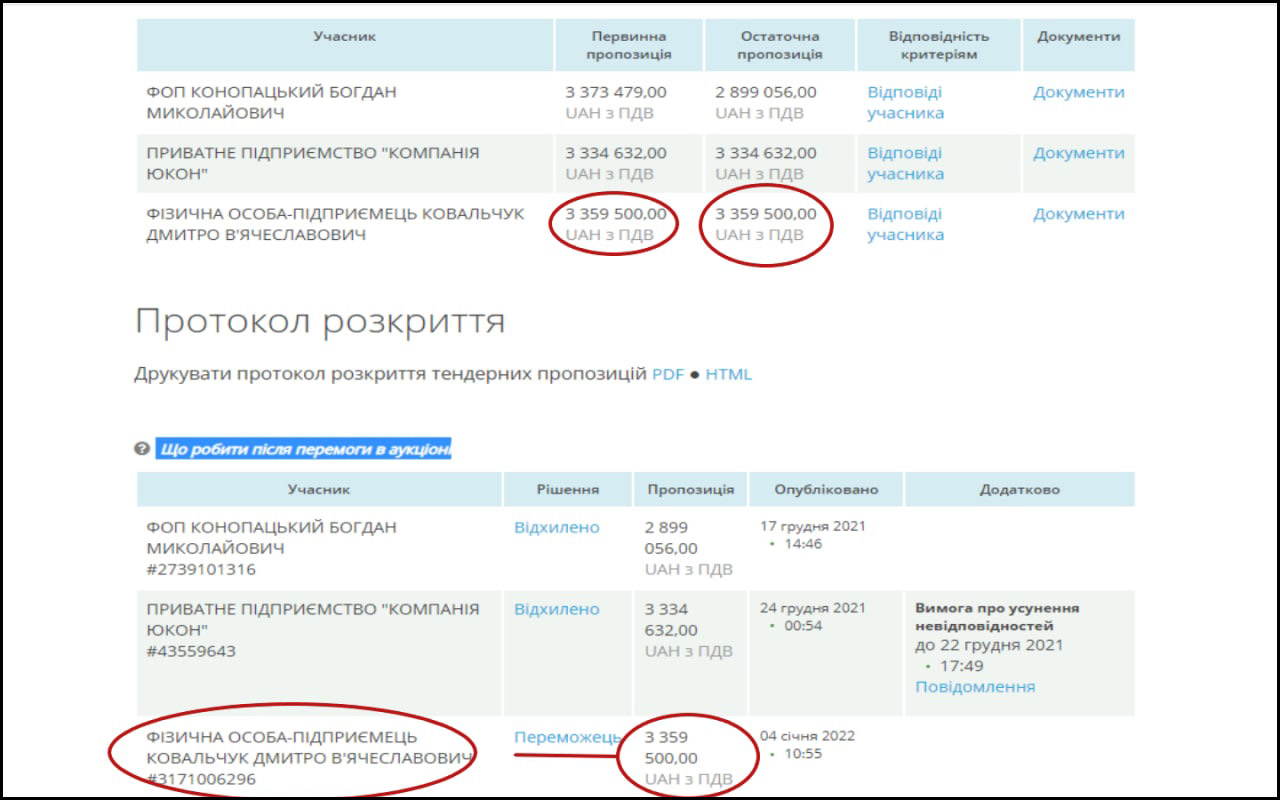Click Відхилено decision for Компанія Юкон

(x=557, y=609)
